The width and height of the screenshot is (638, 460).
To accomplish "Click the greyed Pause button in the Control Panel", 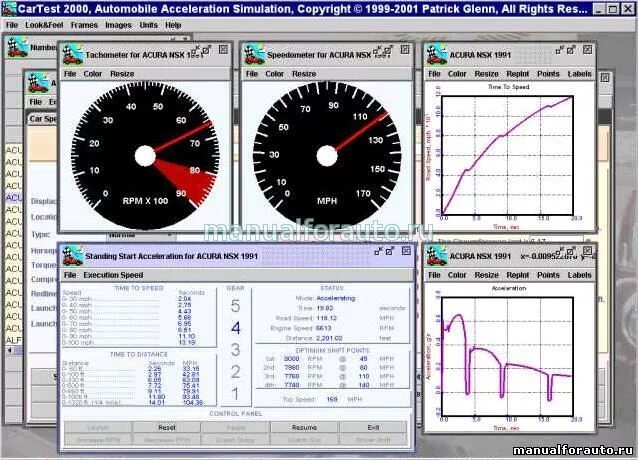I will pyautogui.click(x=236, y=427).
